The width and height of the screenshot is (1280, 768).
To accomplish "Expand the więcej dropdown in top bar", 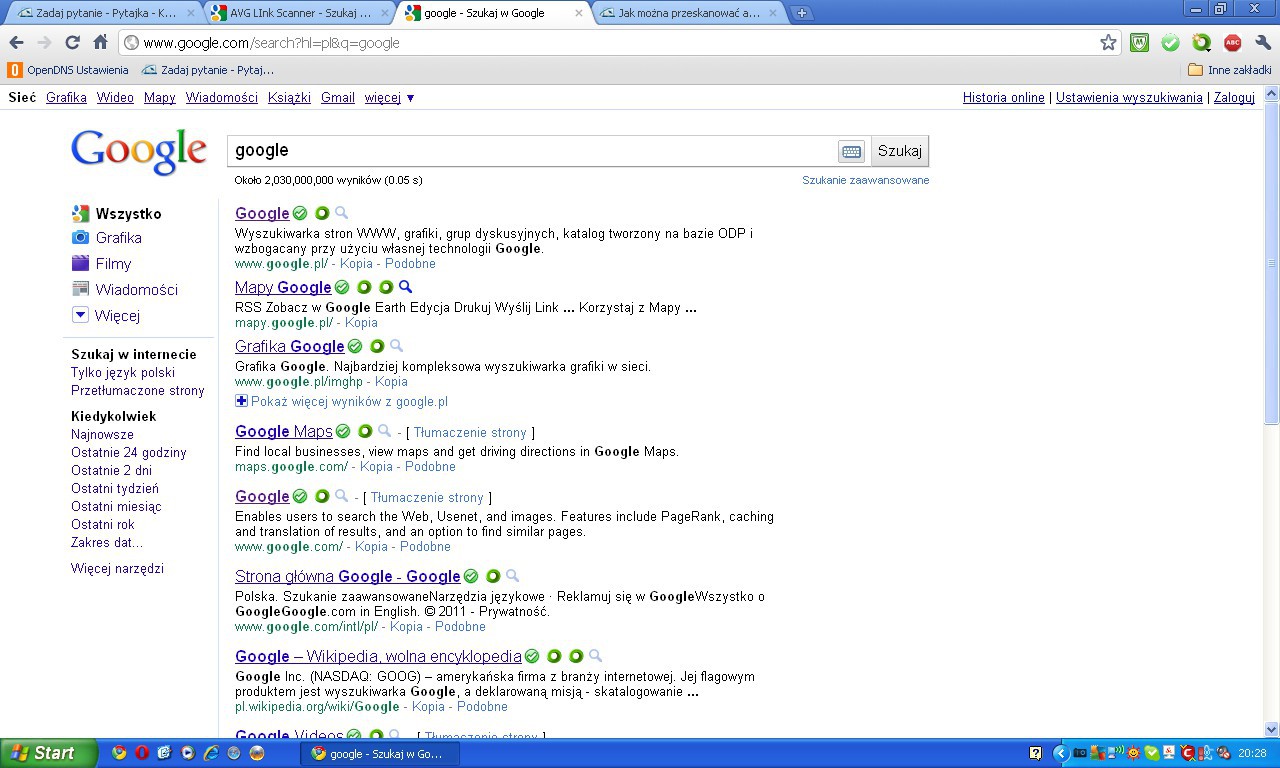I will [390, 98].
